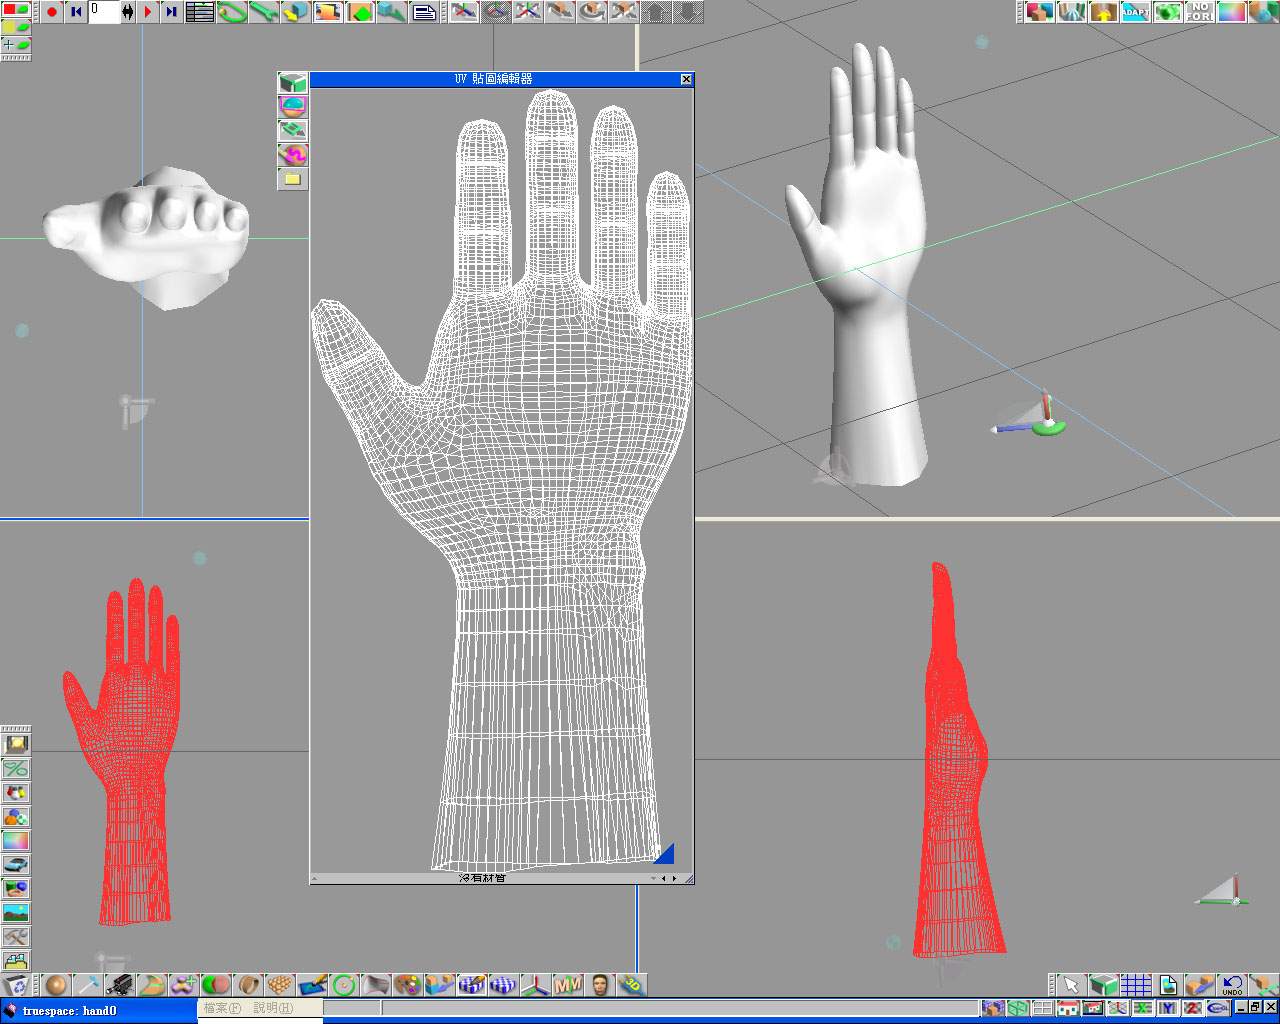Click the MM text icon
Viewport: 1280px width, 1024px height.
[567, 986]
